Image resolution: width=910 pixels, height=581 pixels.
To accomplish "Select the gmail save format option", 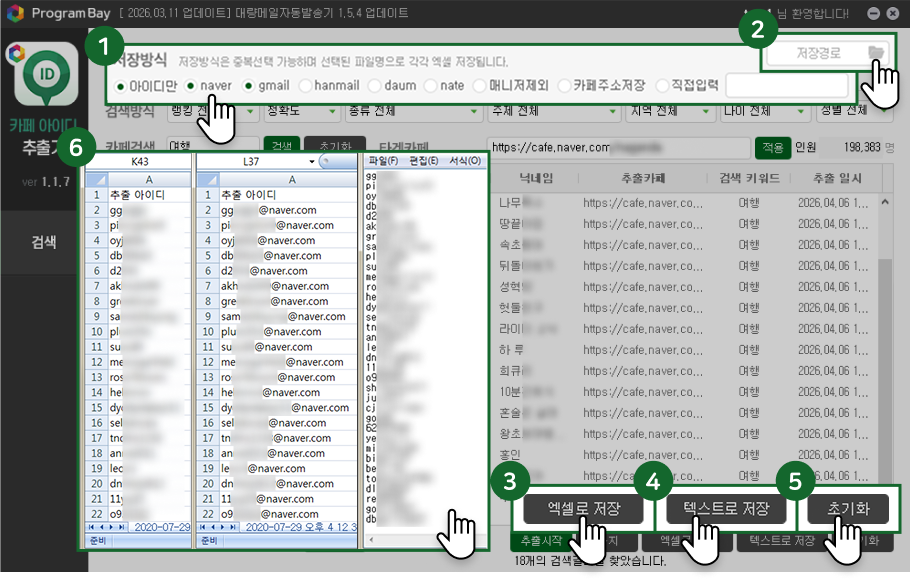I will pyautogui.click(x=249, y=86).
